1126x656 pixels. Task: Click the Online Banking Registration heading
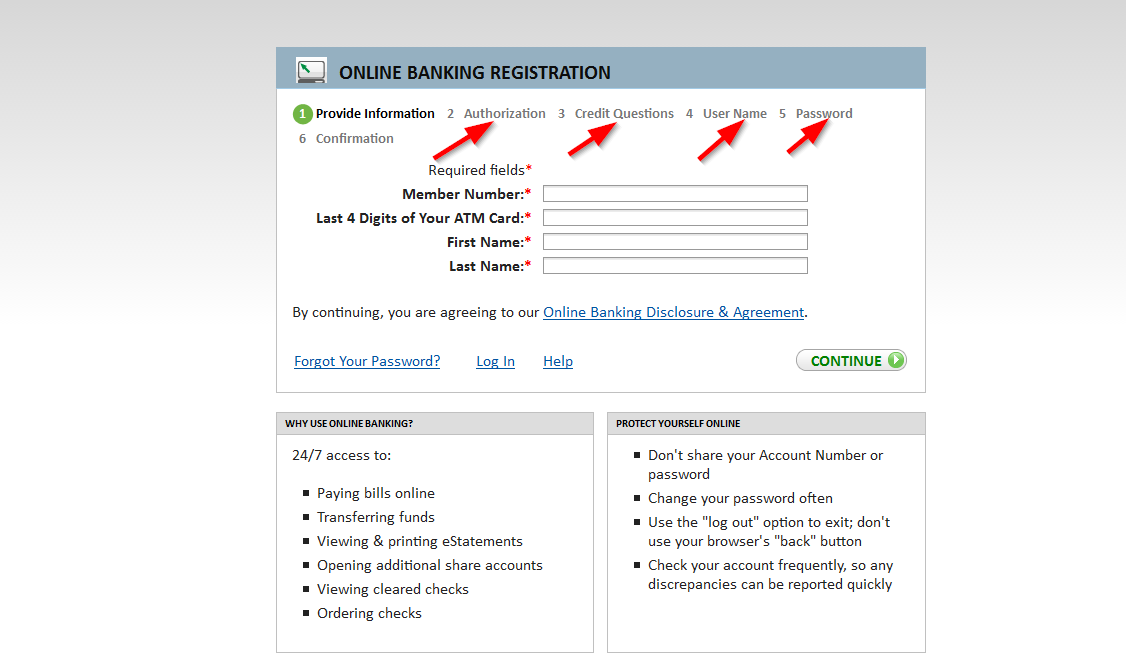[475, 72]
